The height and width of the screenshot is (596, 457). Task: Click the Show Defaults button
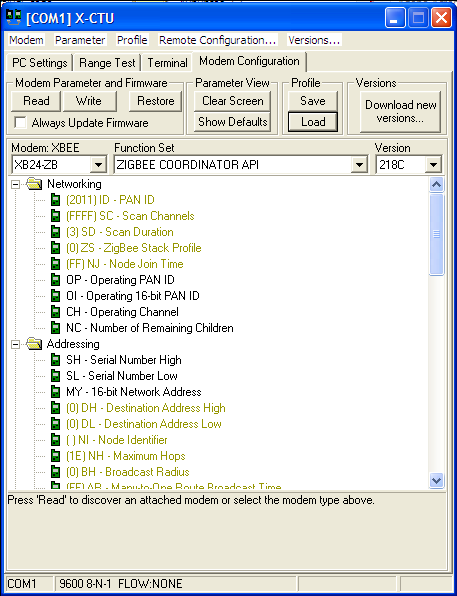[x=233, y=122]
